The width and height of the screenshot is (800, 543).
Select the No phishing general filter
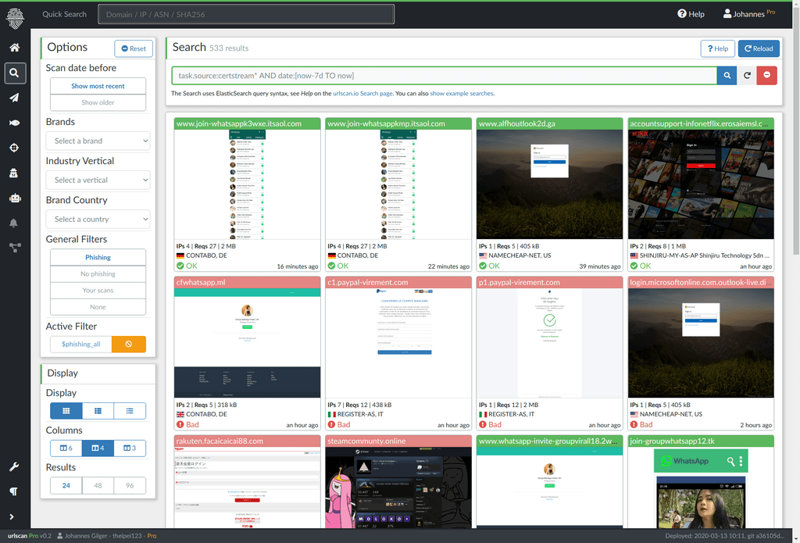click(98, 274)
